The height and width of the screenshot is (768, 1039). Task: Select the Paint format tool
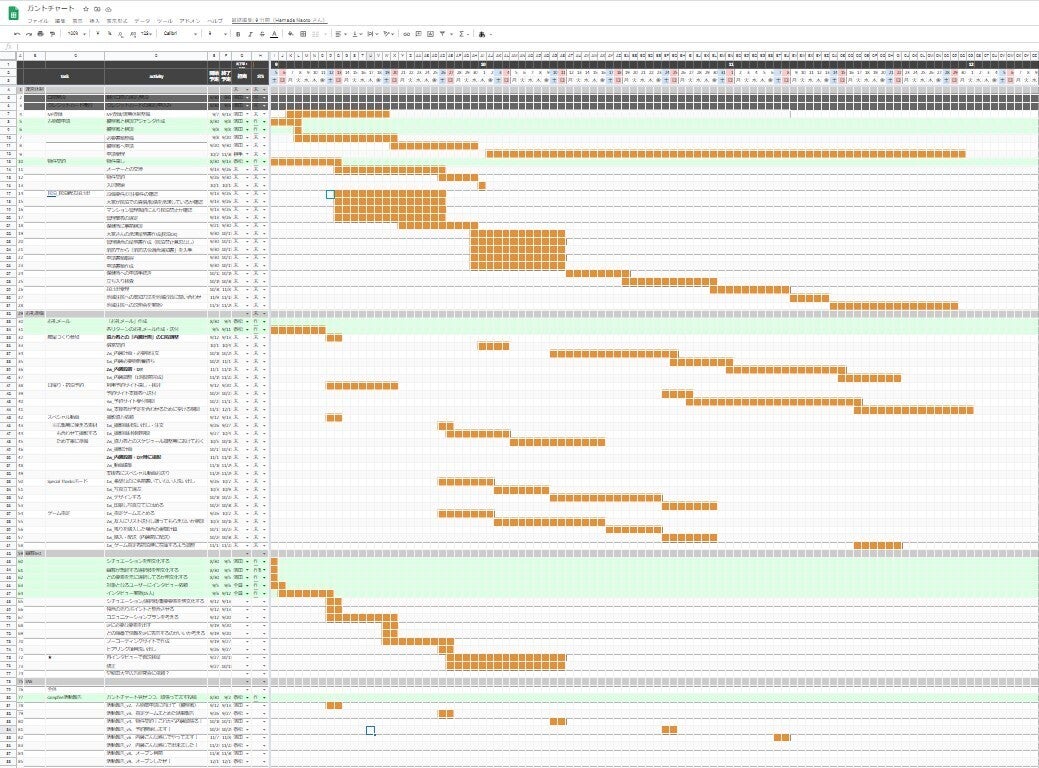(x=53, y=33)
